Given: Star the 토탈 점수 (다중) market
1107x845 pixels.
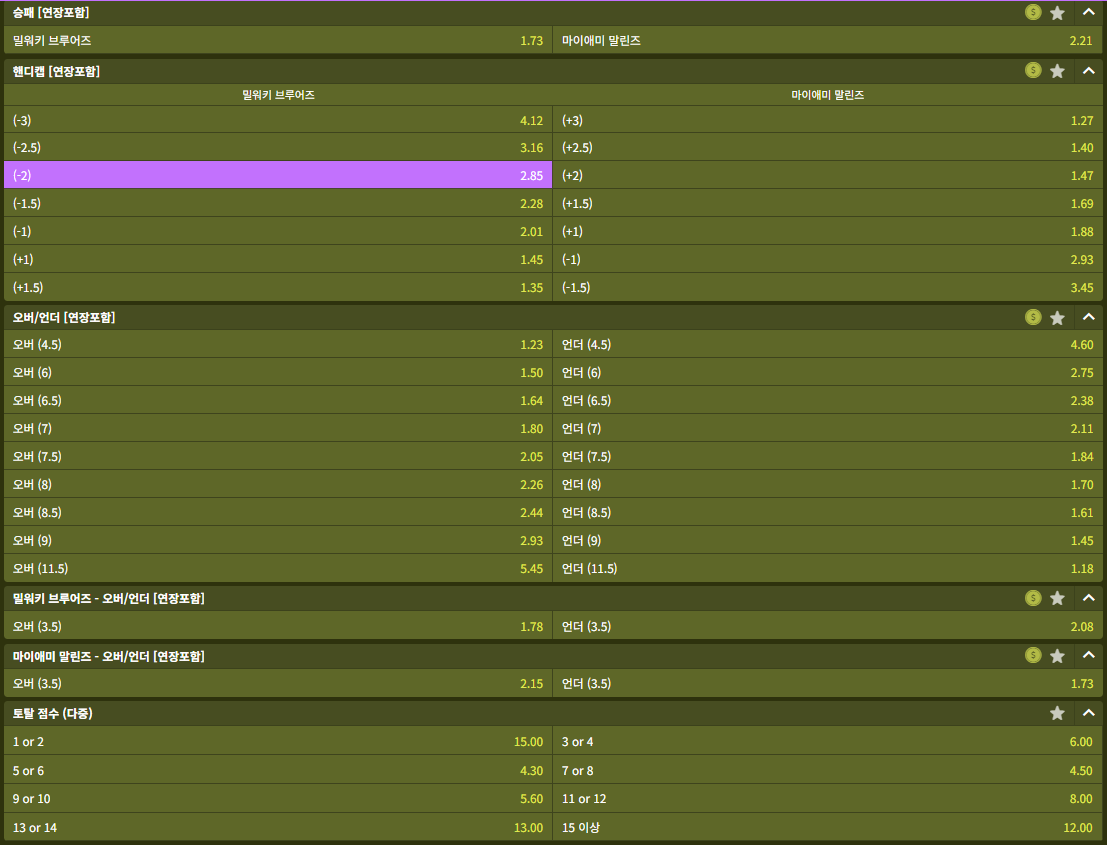Looking at the screenshot, I should coord(1057,713).
